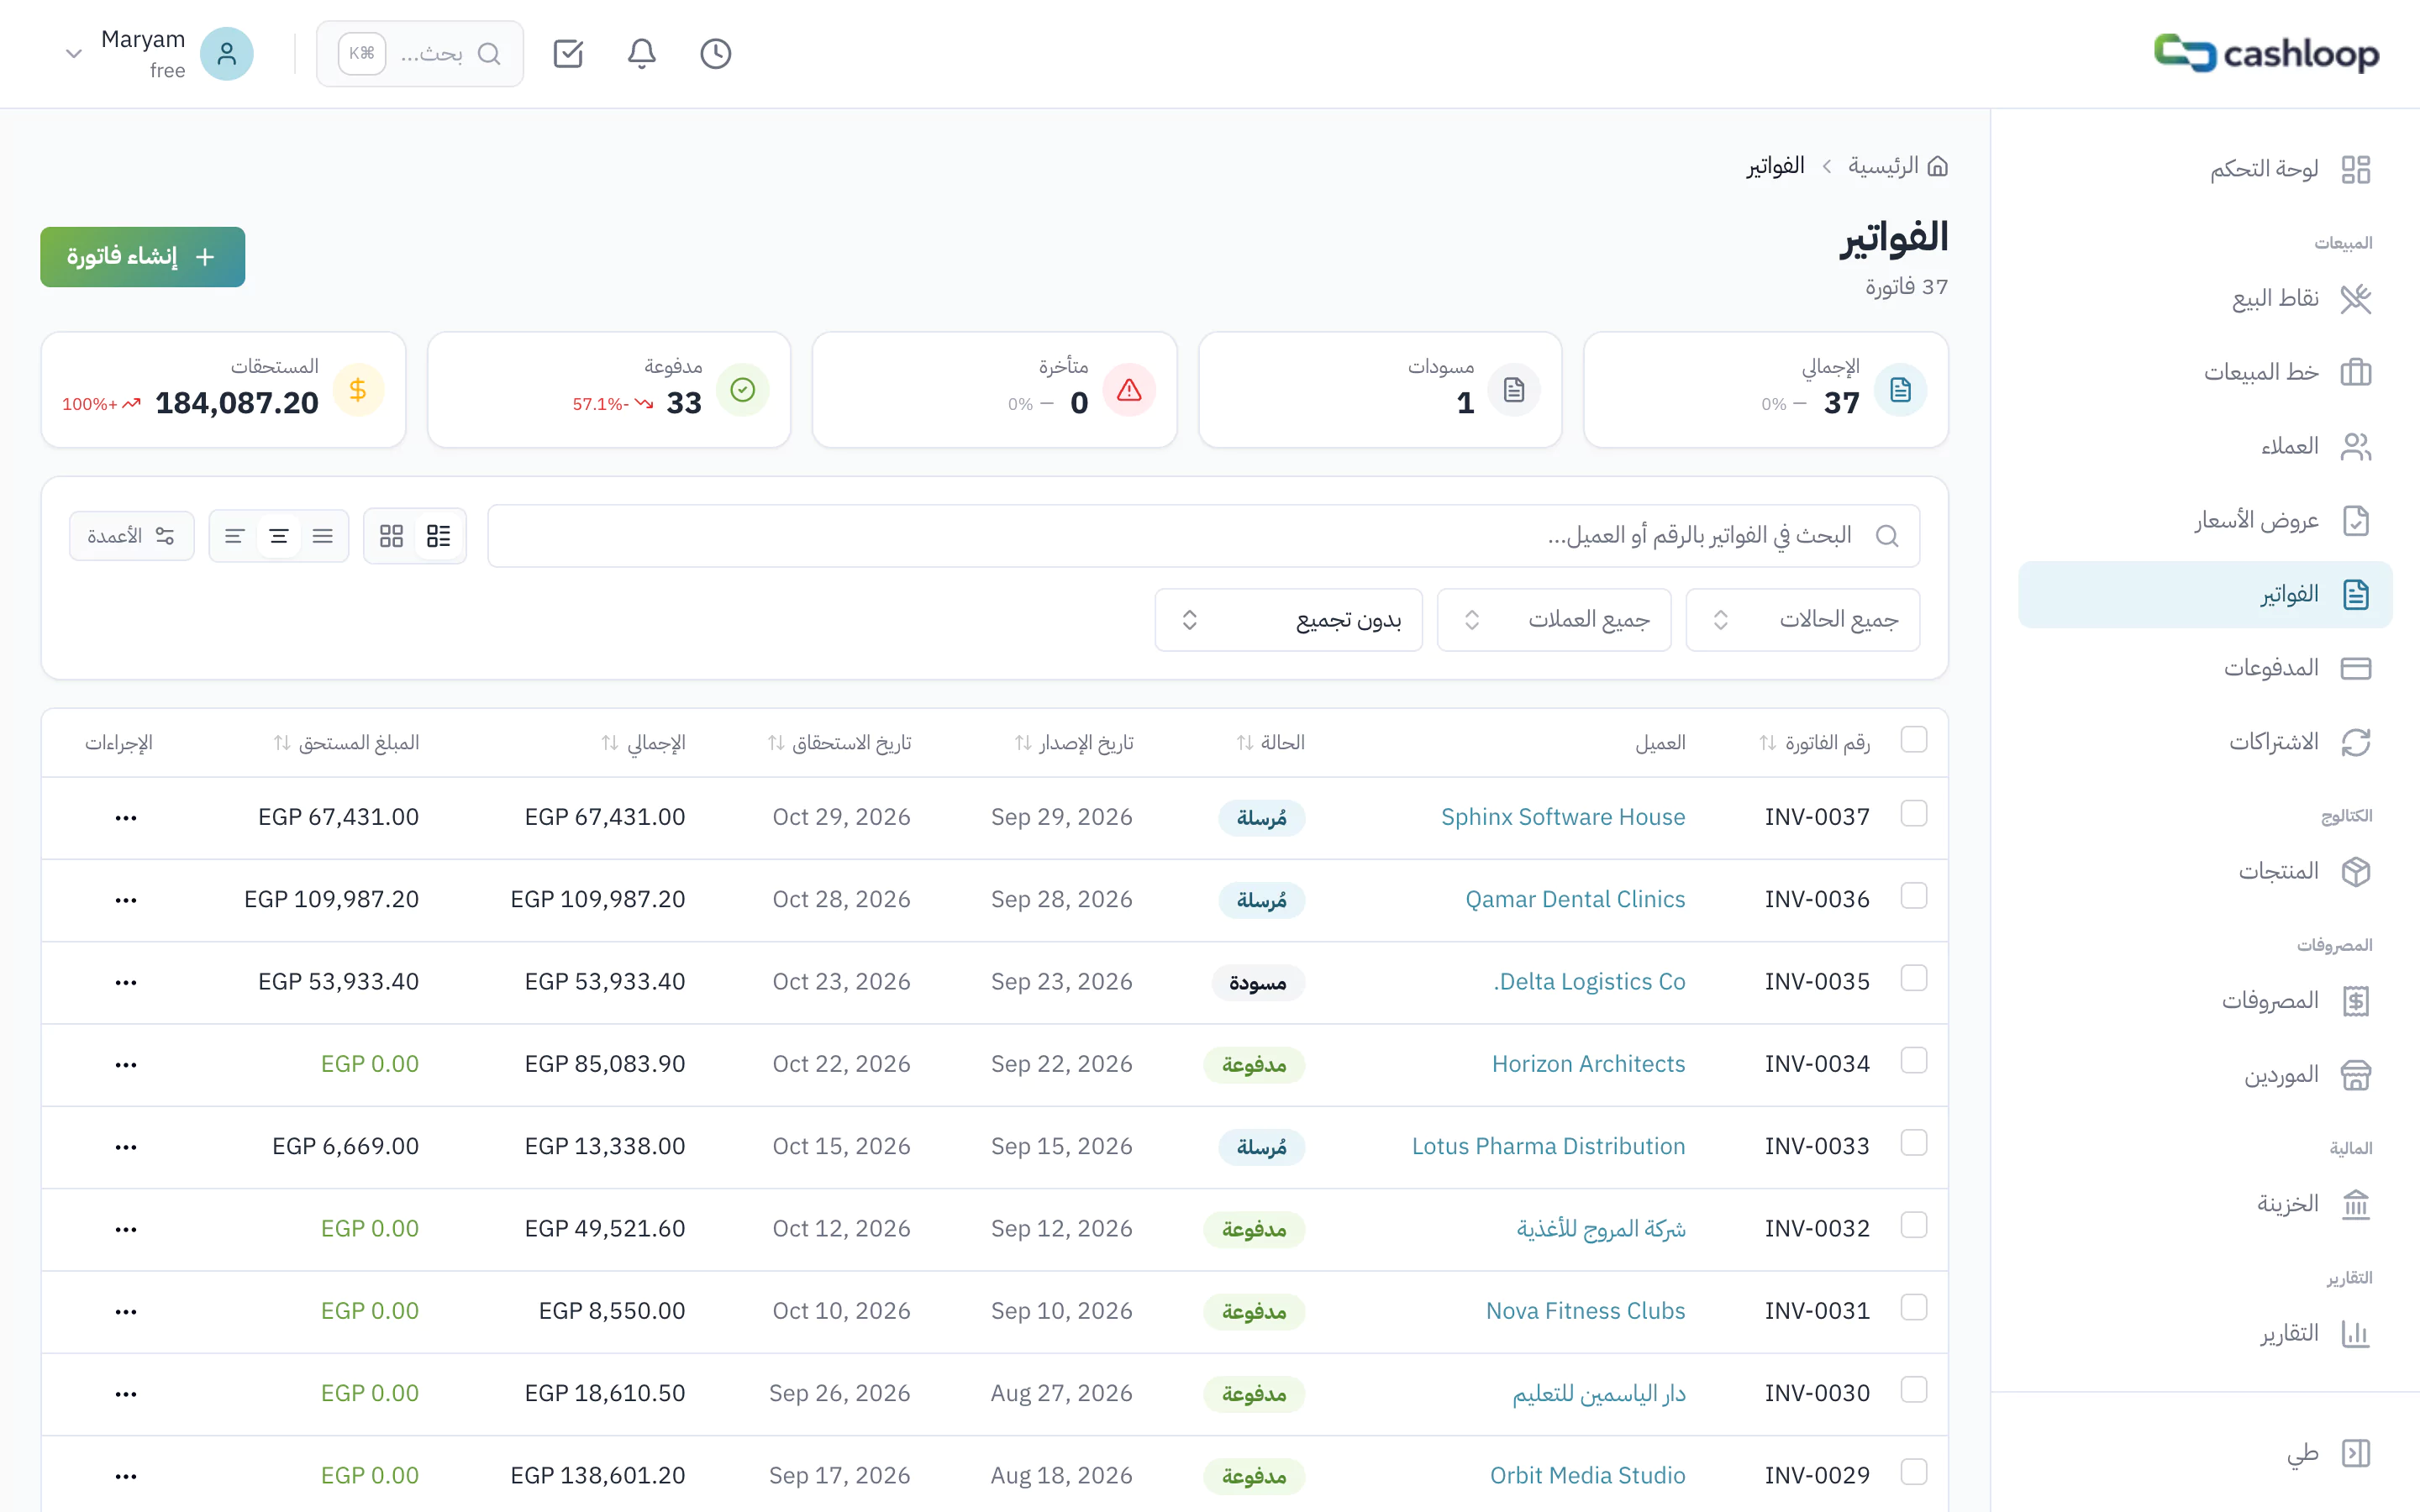Click the إنشاء فاتورة button
The height and width of the screenshot is (1512, 2420).
coord(143,257)
